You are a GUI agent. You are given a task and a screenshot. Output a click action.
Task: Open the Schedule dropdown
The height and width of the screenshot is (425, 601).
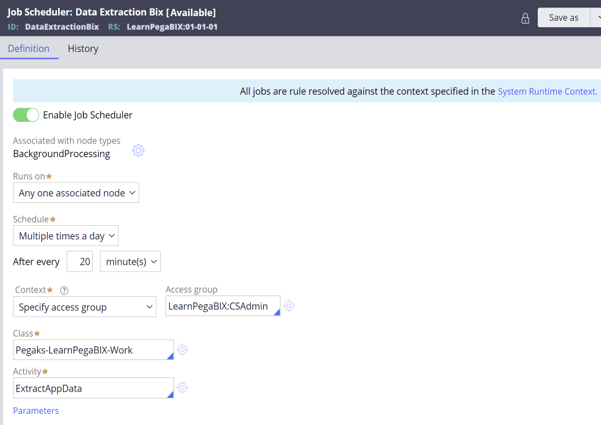click(x=66, y=236)
